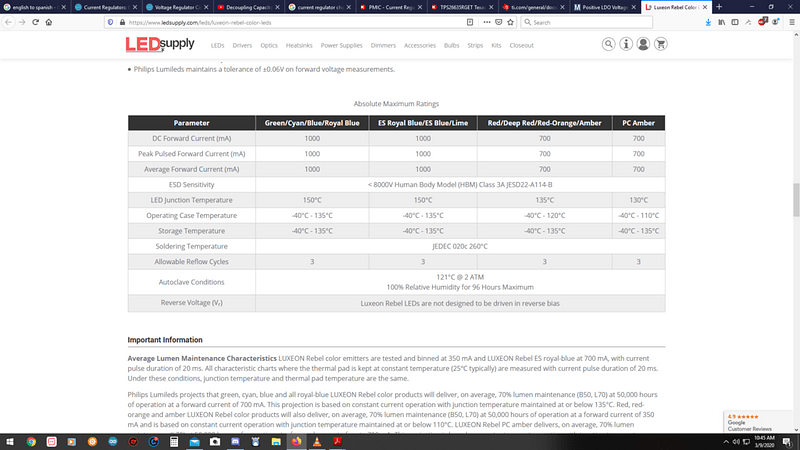This screenshot has height=450, width=800.
Task: View site security padlock info
Action: pos(122,22)
